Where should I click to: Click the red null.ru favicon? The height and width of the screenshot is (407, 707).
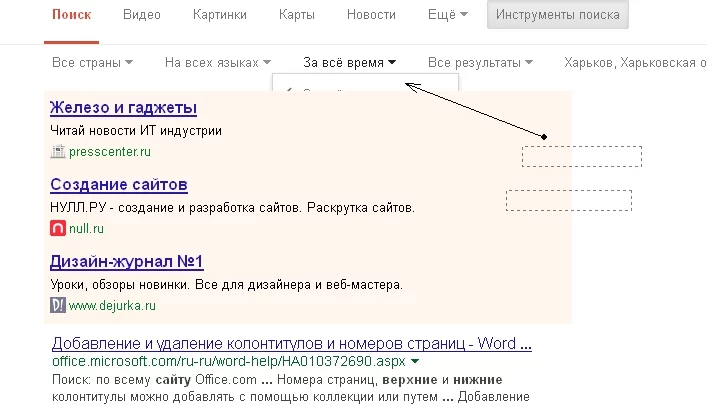click(x=58, y=228)
